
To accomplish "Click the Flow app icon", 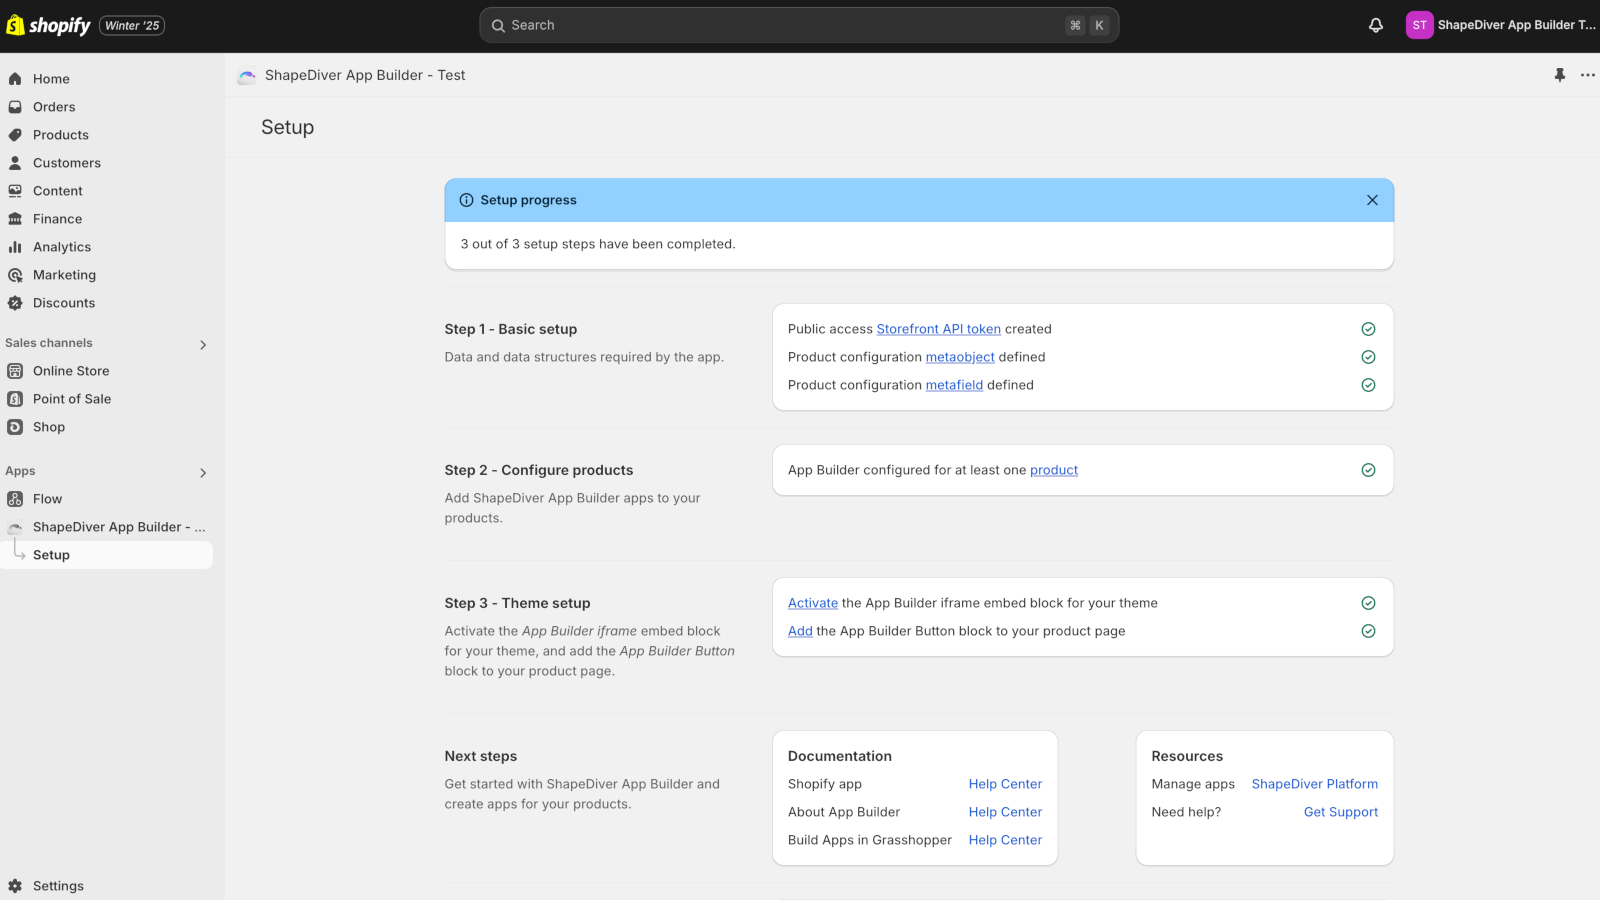I will (15, 499).
